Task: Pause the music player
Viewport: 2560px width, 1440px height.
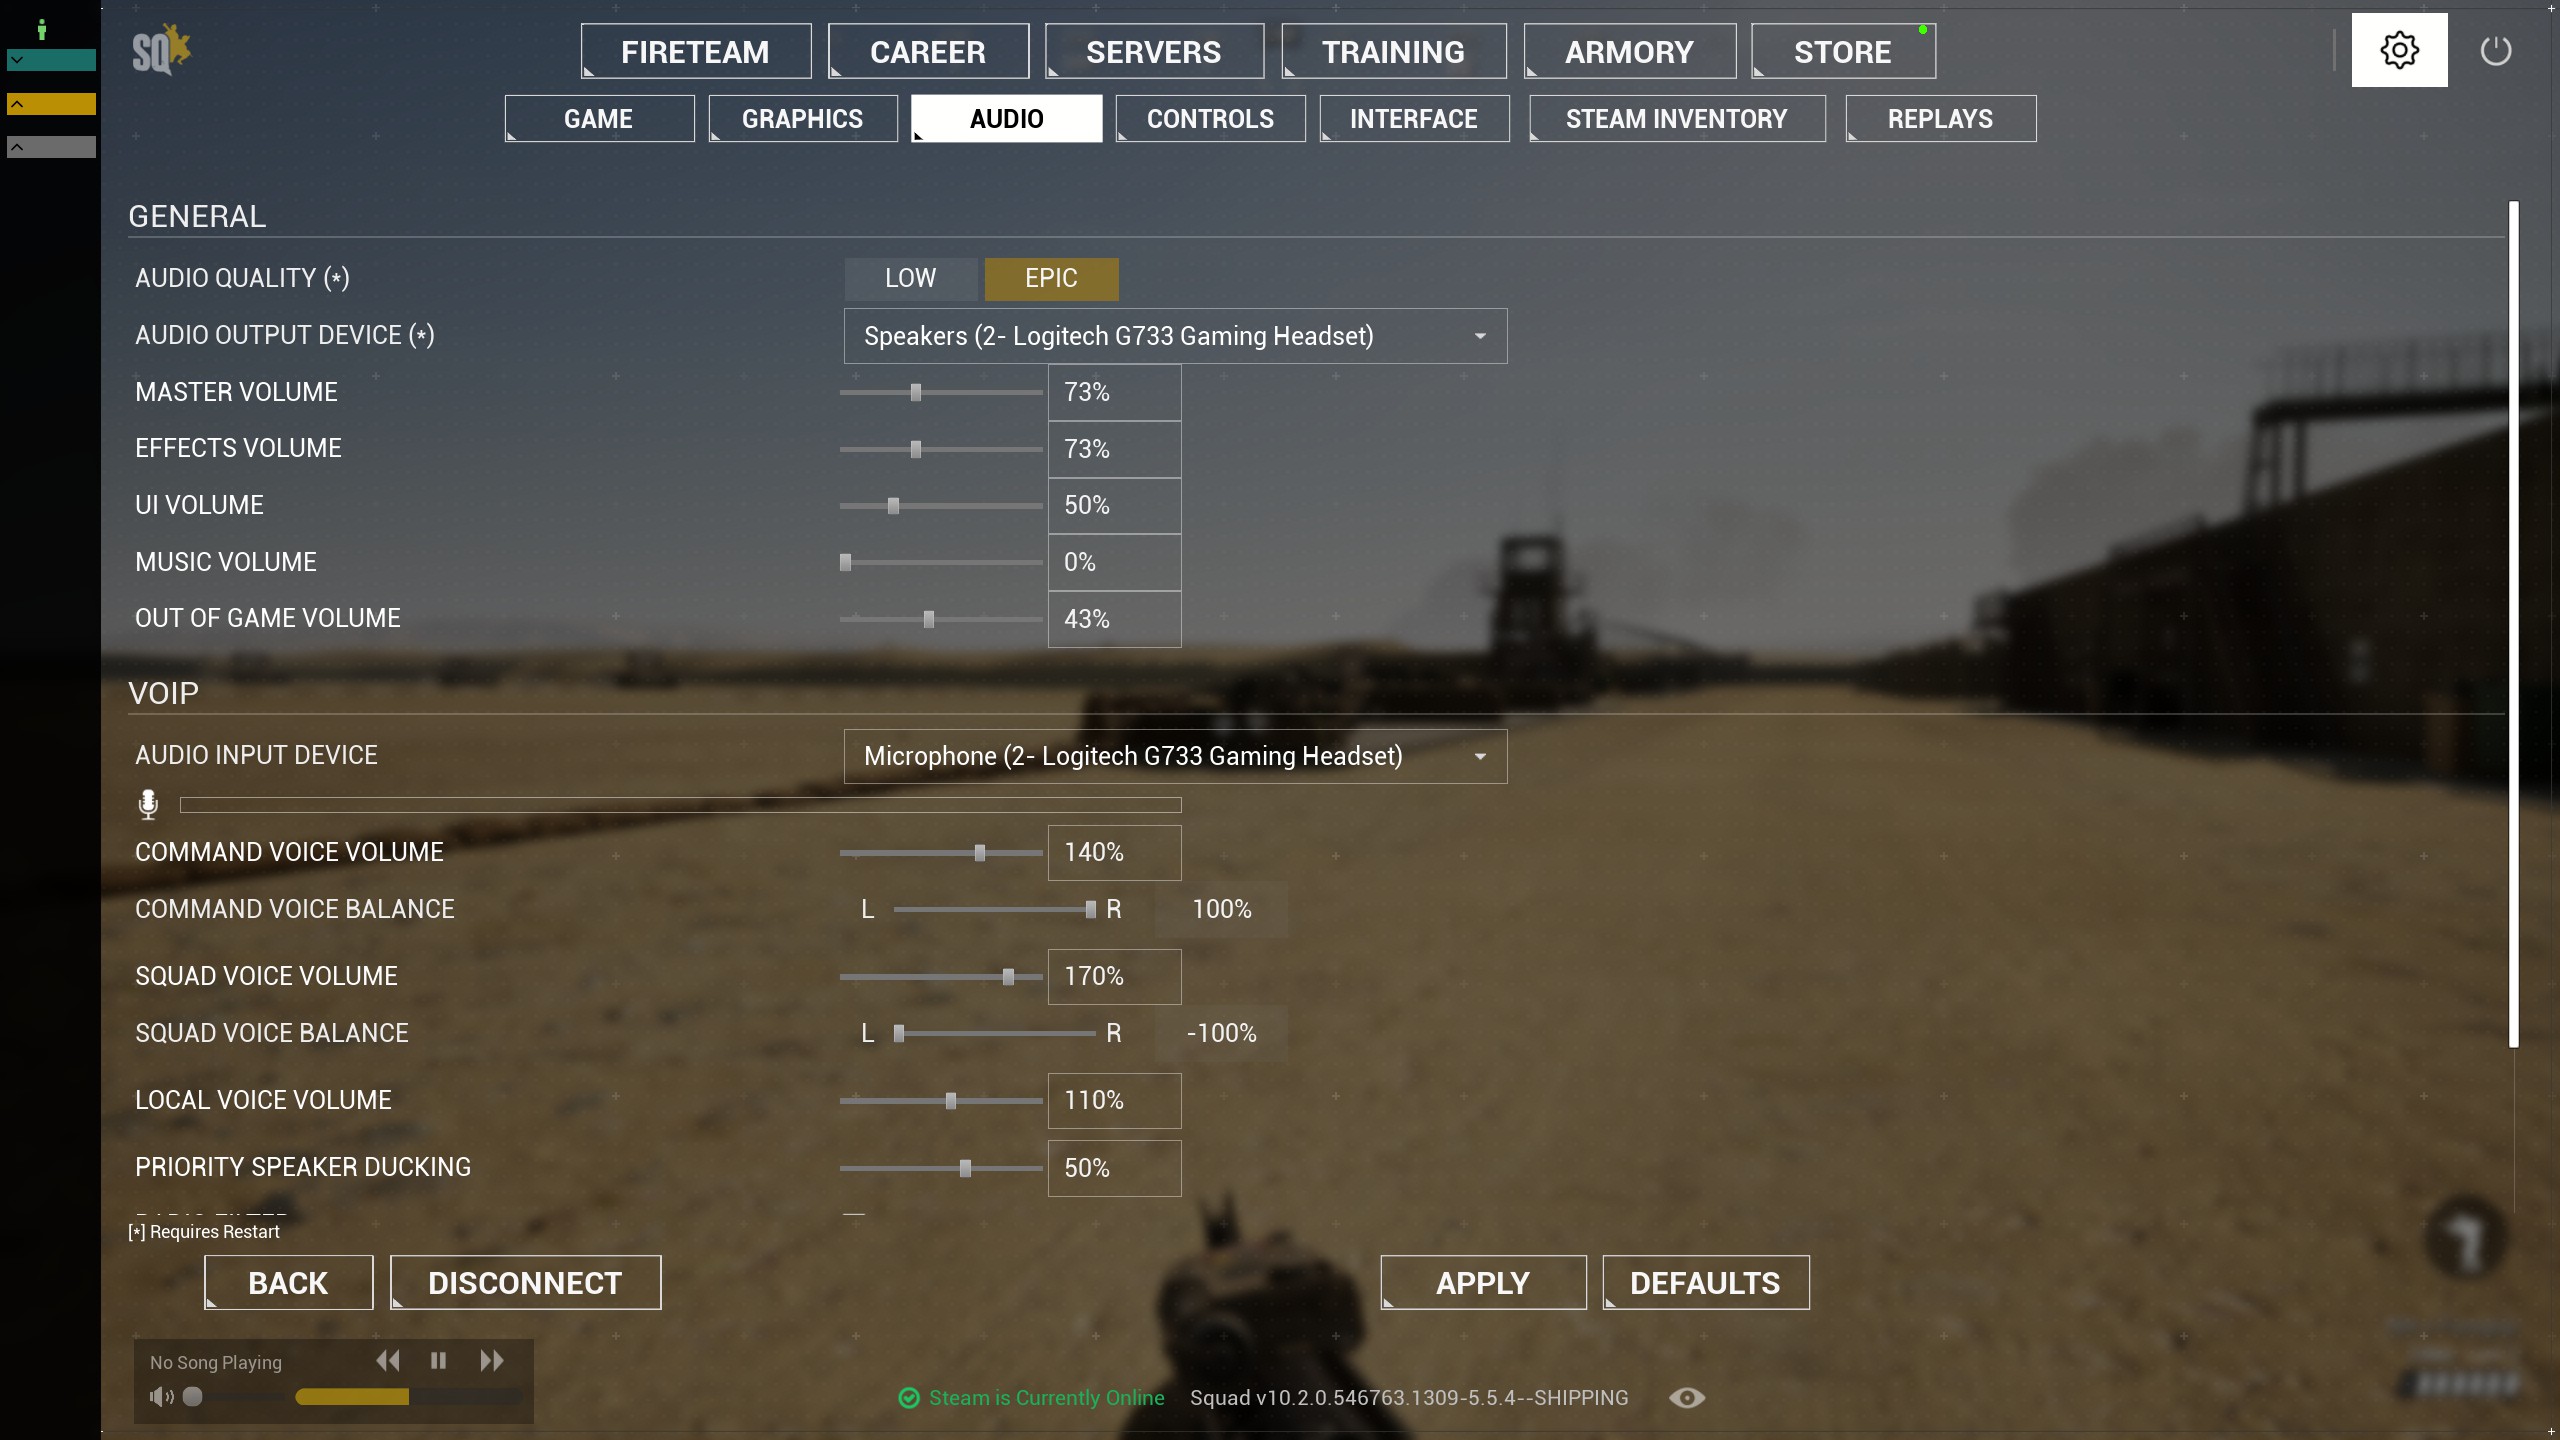Action: point(438,1361)
